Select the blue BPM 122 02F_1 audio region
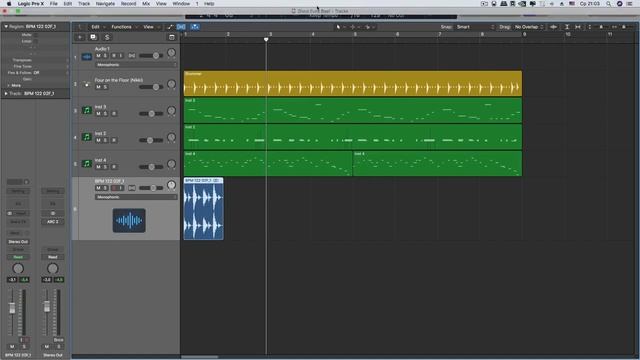Screen dimensions: 640x360 [203, 209]
